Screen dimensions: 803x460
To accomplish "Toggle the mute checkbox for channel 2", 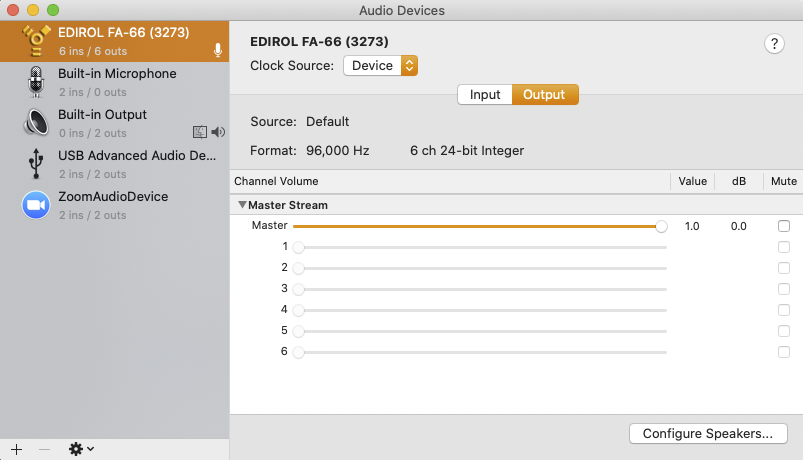I will click(784, 268).
